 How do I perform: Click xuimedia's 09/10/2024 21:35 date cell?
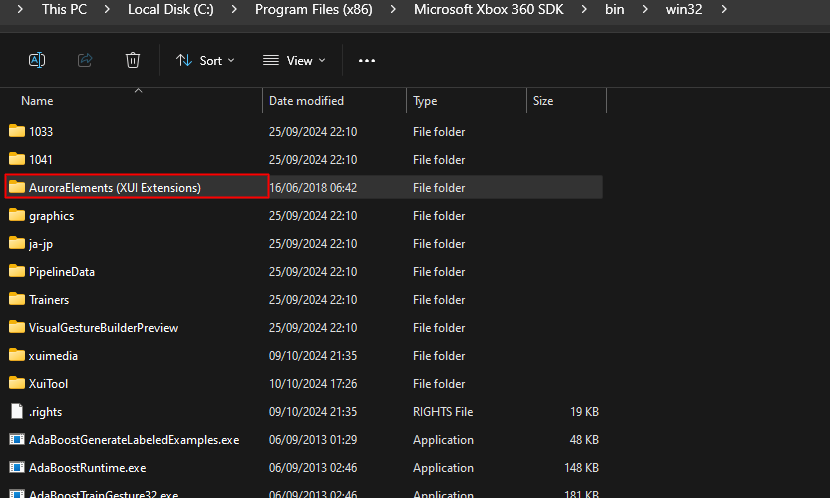313,356
